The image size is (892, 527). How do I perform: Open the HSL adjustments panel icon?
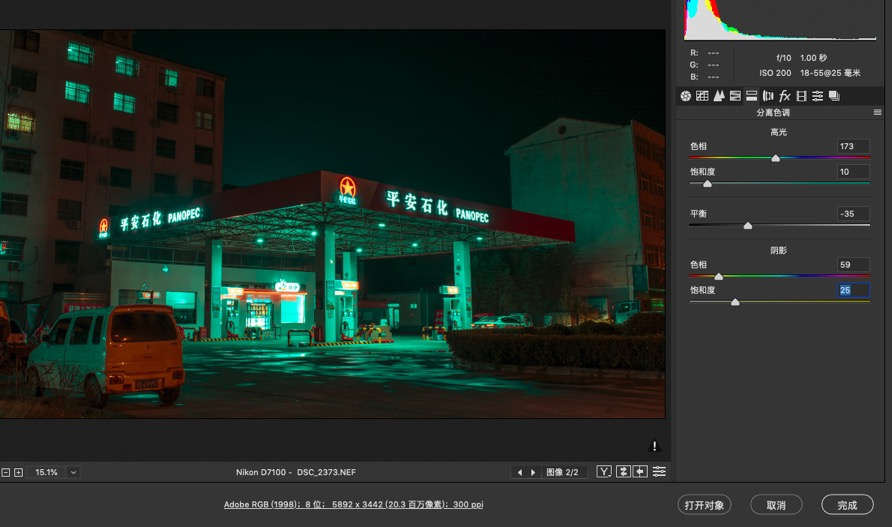coord(735,96)
